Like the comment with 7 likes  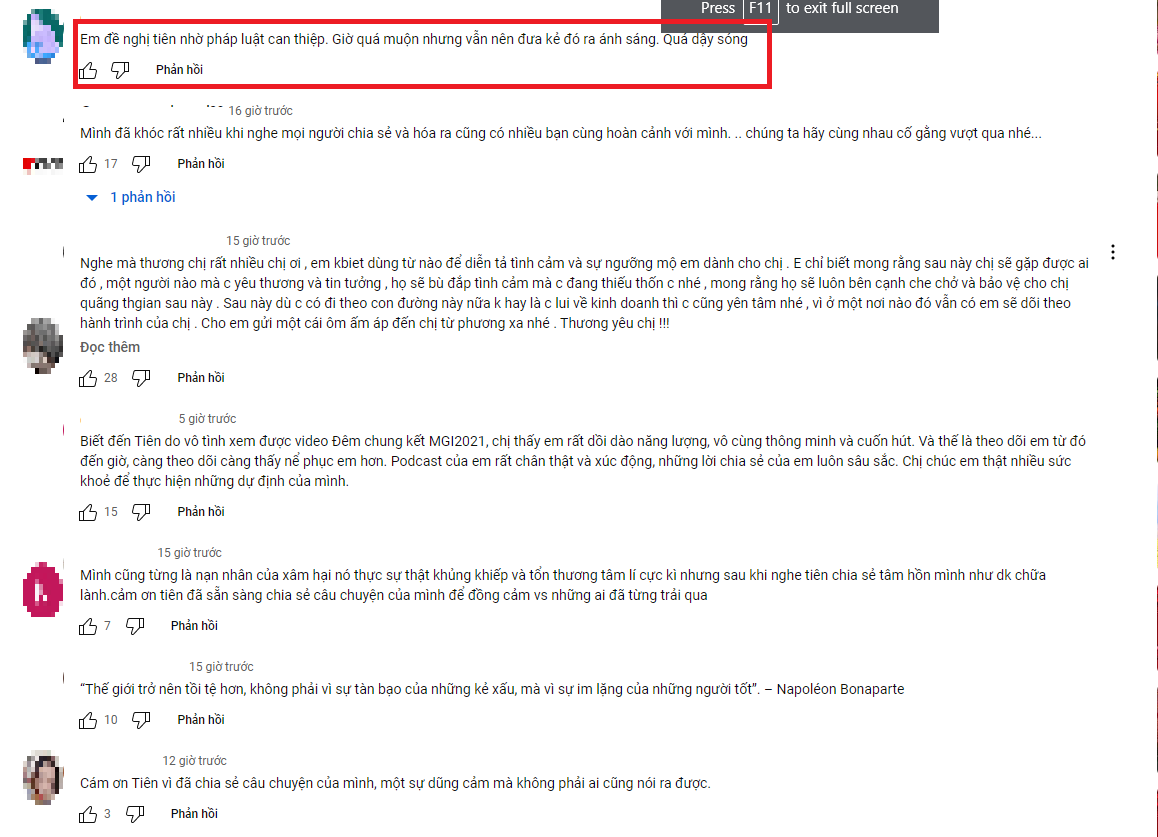(x=88, y=626)
